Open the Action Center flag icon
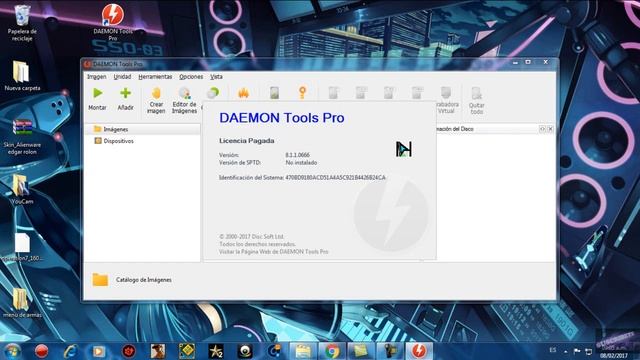 577,351
